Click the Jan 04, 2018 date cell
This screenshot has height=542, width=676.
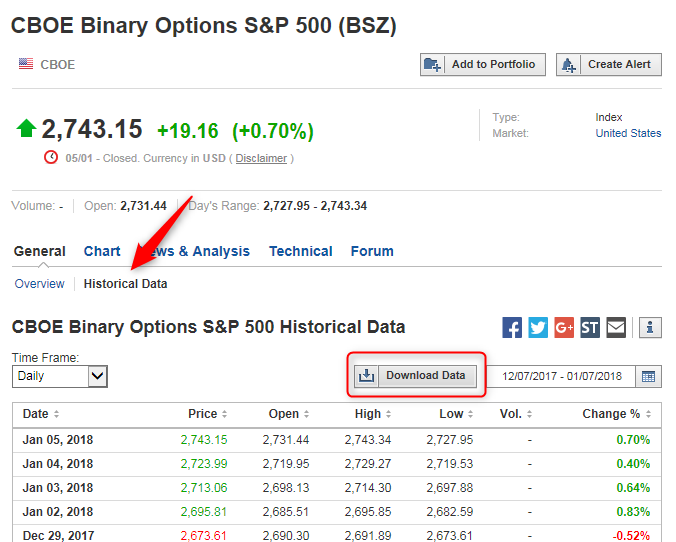[58, 464]
